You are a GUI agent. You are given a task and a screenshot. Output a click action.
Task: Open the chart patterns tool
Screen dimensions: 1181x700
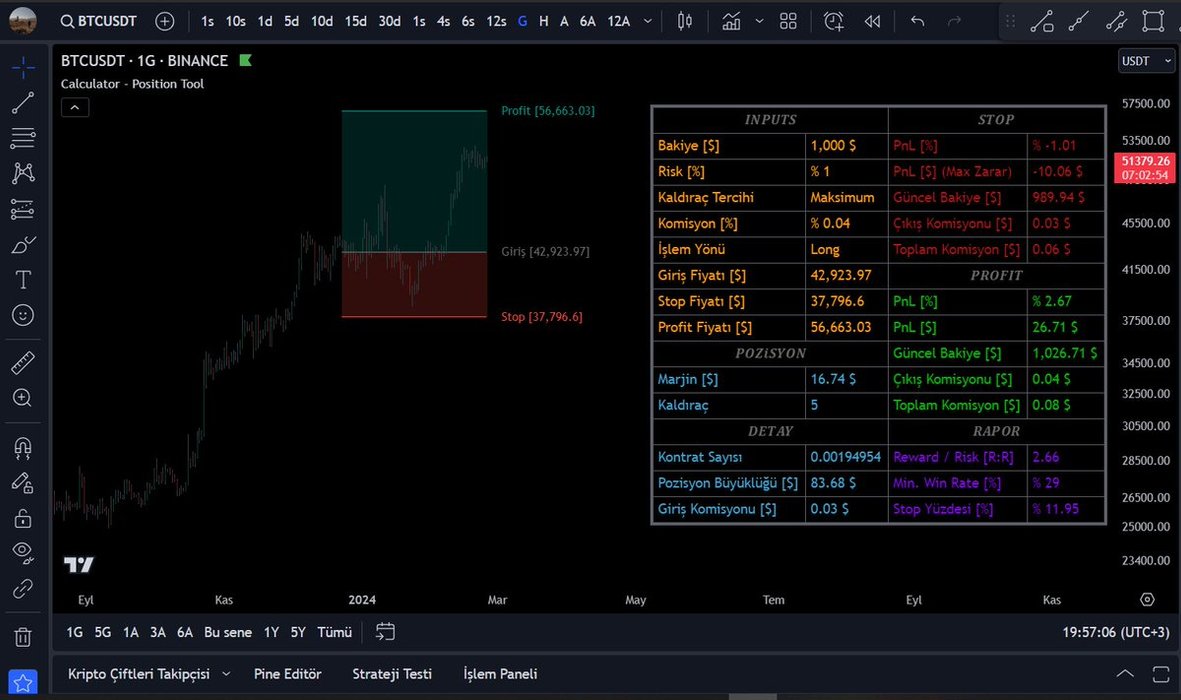[x=23, y=173]
